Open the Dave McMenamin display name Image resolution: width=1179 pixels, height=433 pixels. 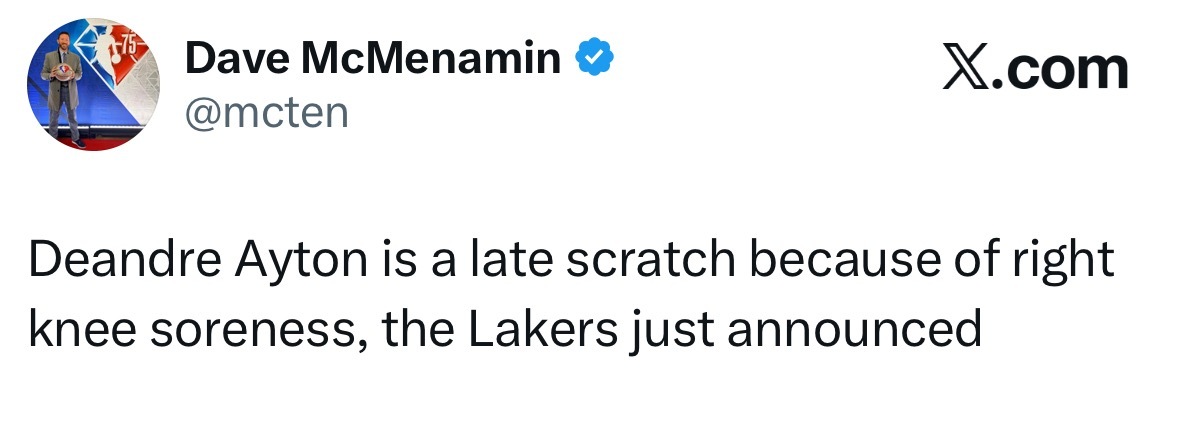click(373, 61)
